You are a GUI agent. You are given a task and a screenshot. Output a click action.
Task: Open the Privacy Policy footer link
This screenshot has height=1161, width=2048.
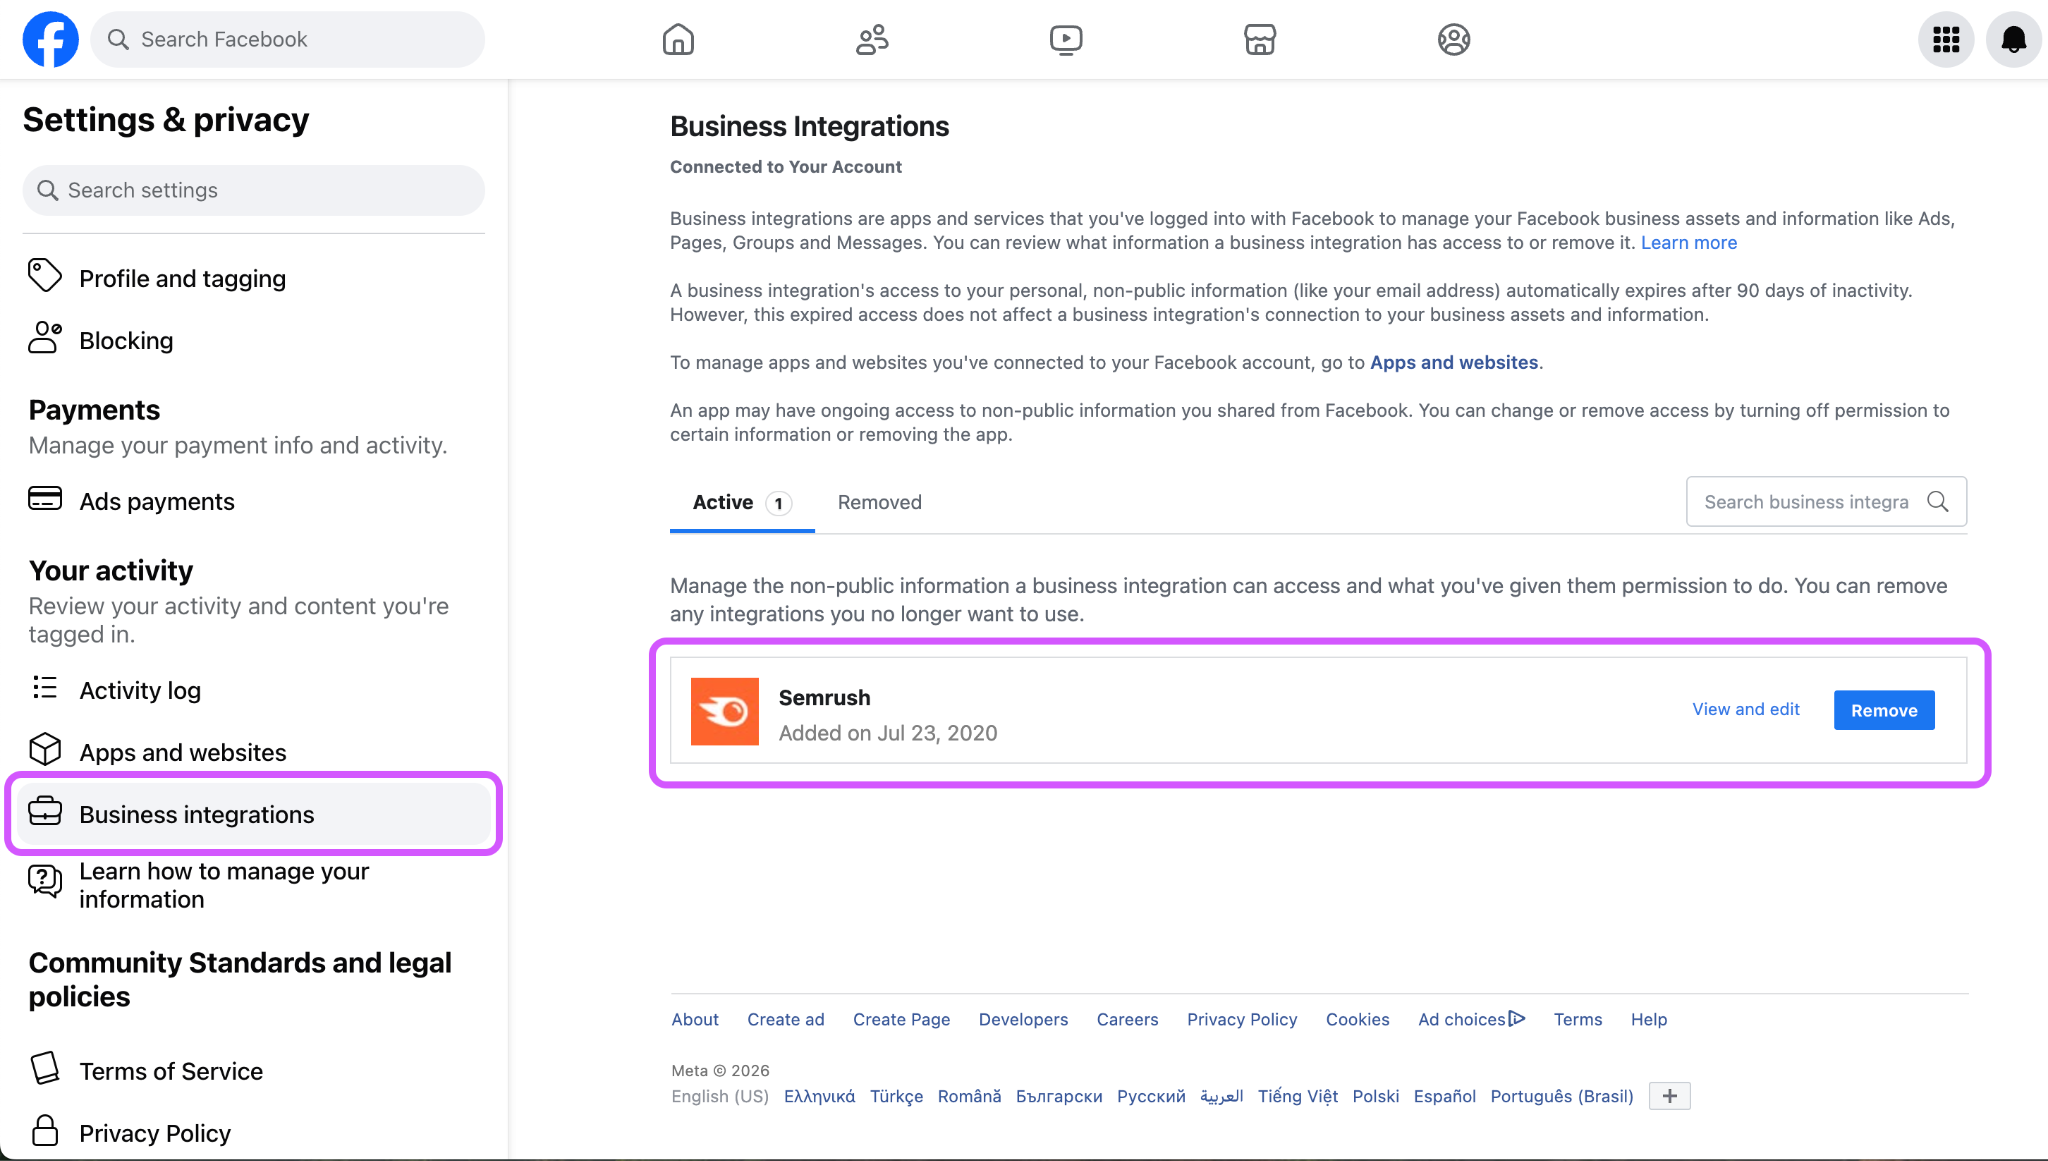pyautogui.click(x=1241, y=1019)
